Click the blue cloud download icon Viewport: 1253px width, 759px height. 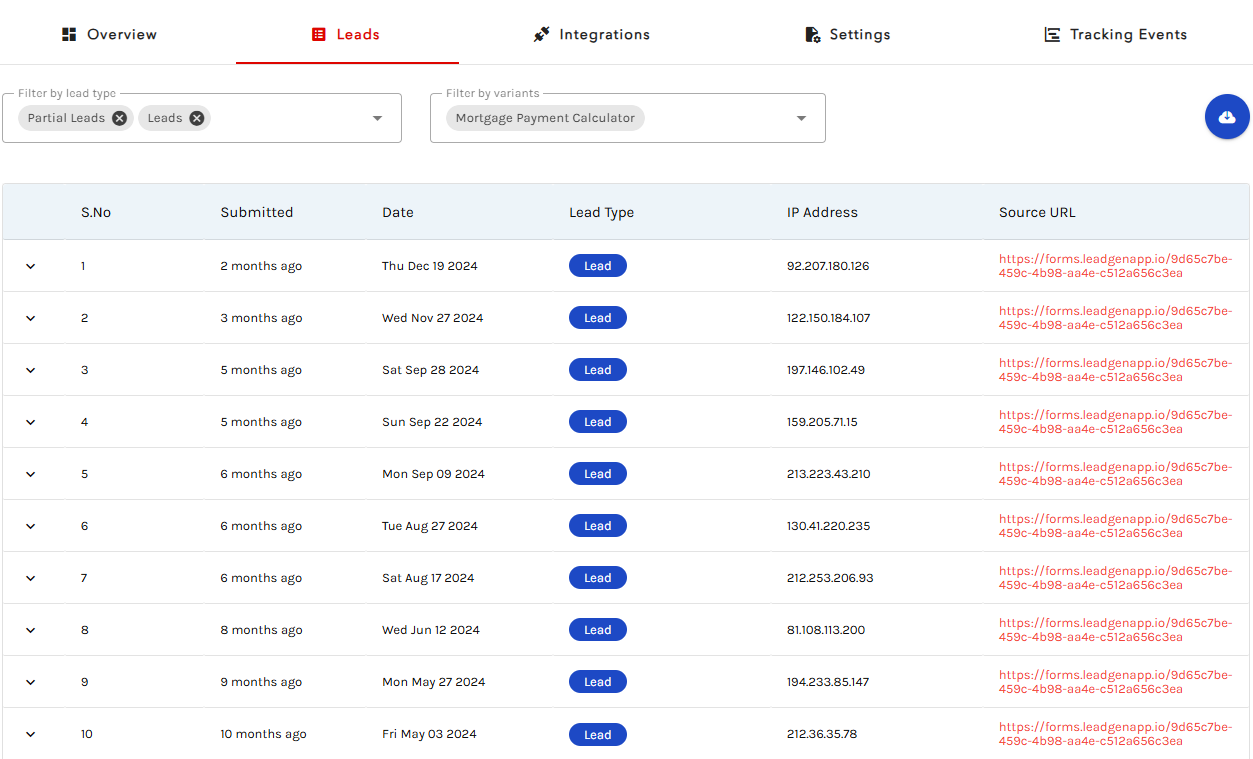tap(1227, 116)
